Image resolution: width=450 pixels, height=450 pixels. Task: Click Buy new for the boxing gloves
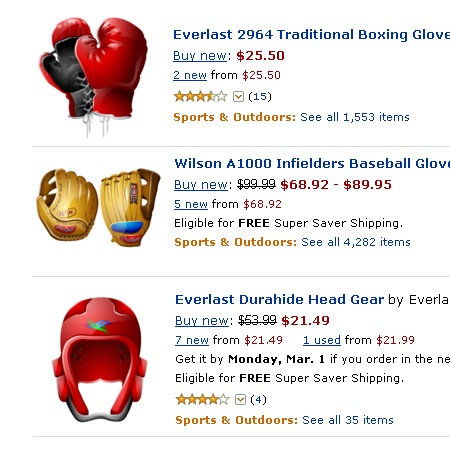pos(200,56)
